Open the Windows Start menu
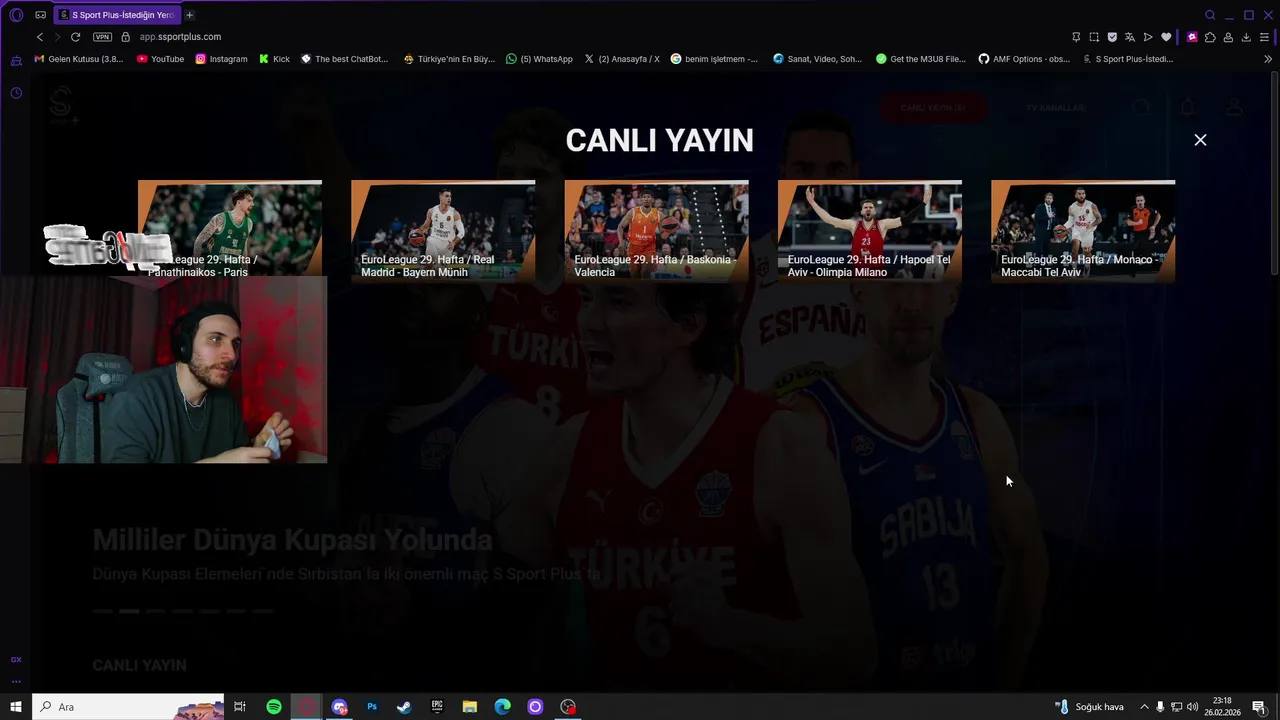This screenshot has width=1280, height=720. tap(16, 707)
